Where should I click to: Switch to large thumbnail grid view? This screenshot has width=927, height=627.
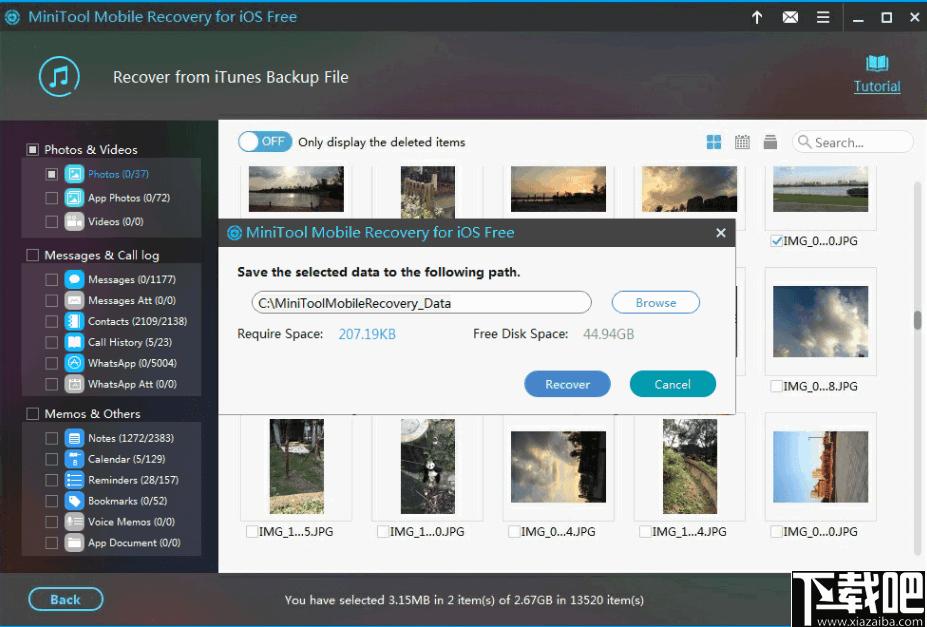pos(714,142)
